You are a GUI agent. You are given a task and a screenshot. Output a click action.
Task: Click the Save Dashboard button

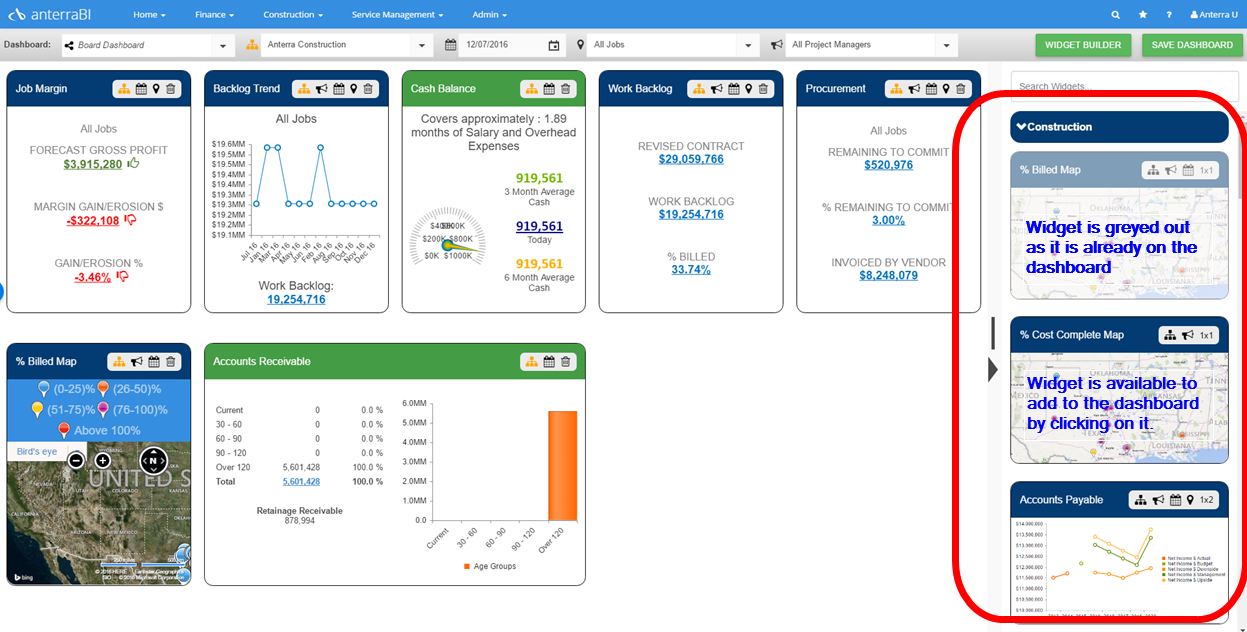1192,45
